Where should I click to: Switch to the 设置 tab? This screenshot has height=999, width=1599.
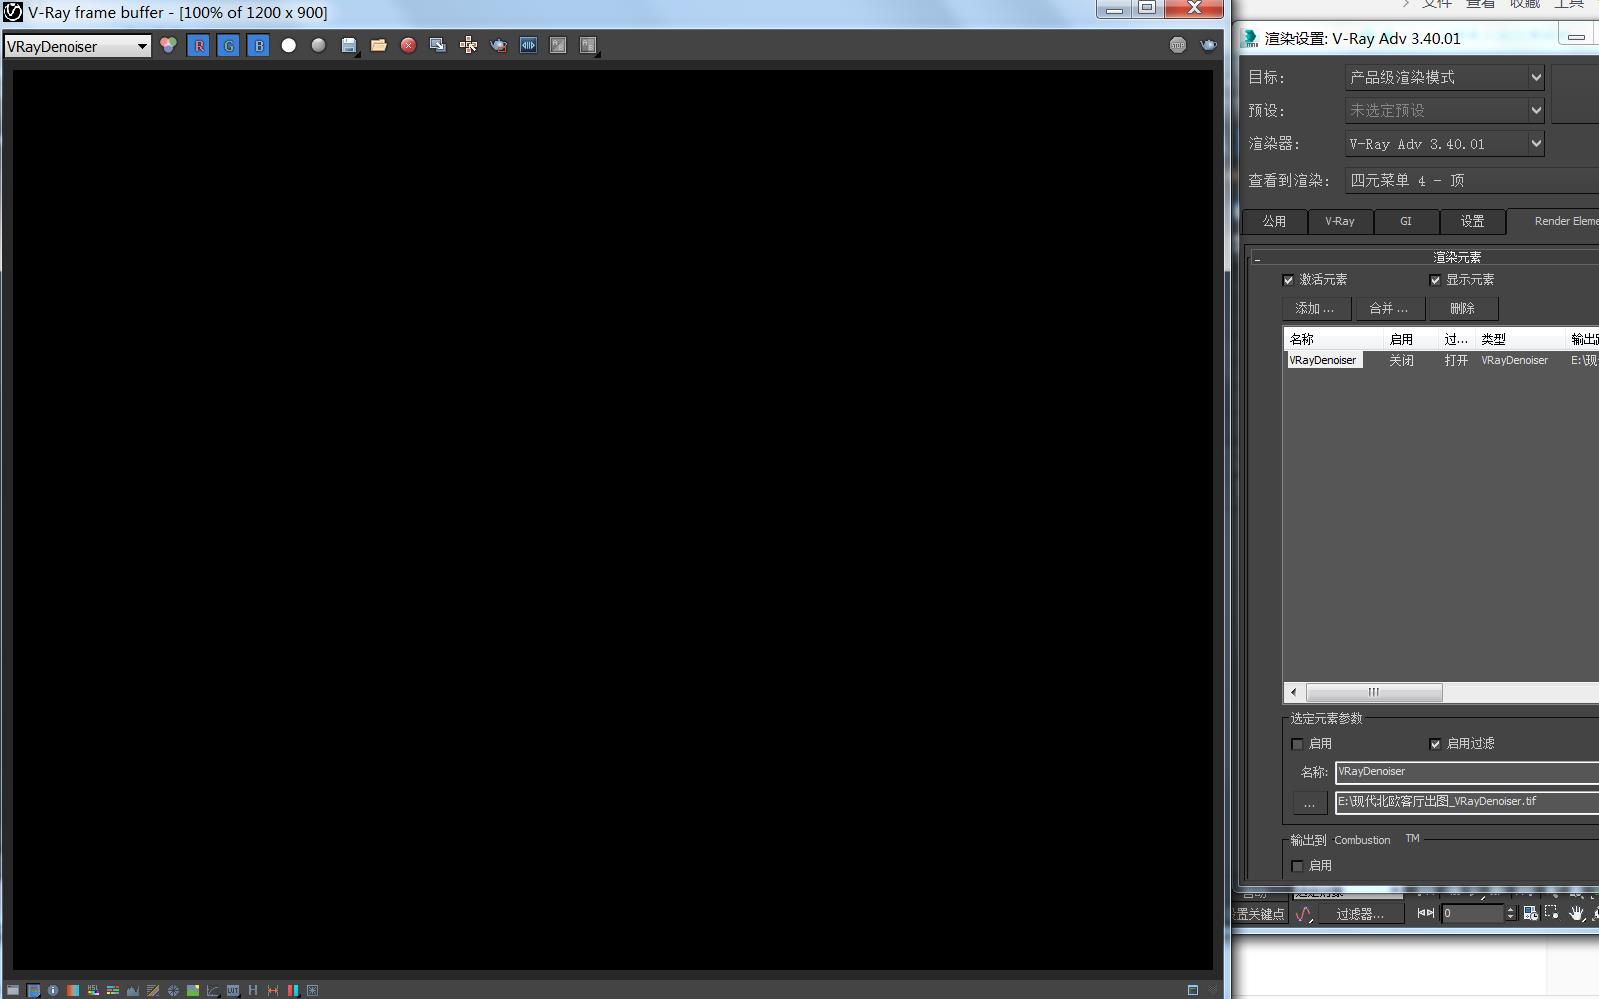[1472, 221]
